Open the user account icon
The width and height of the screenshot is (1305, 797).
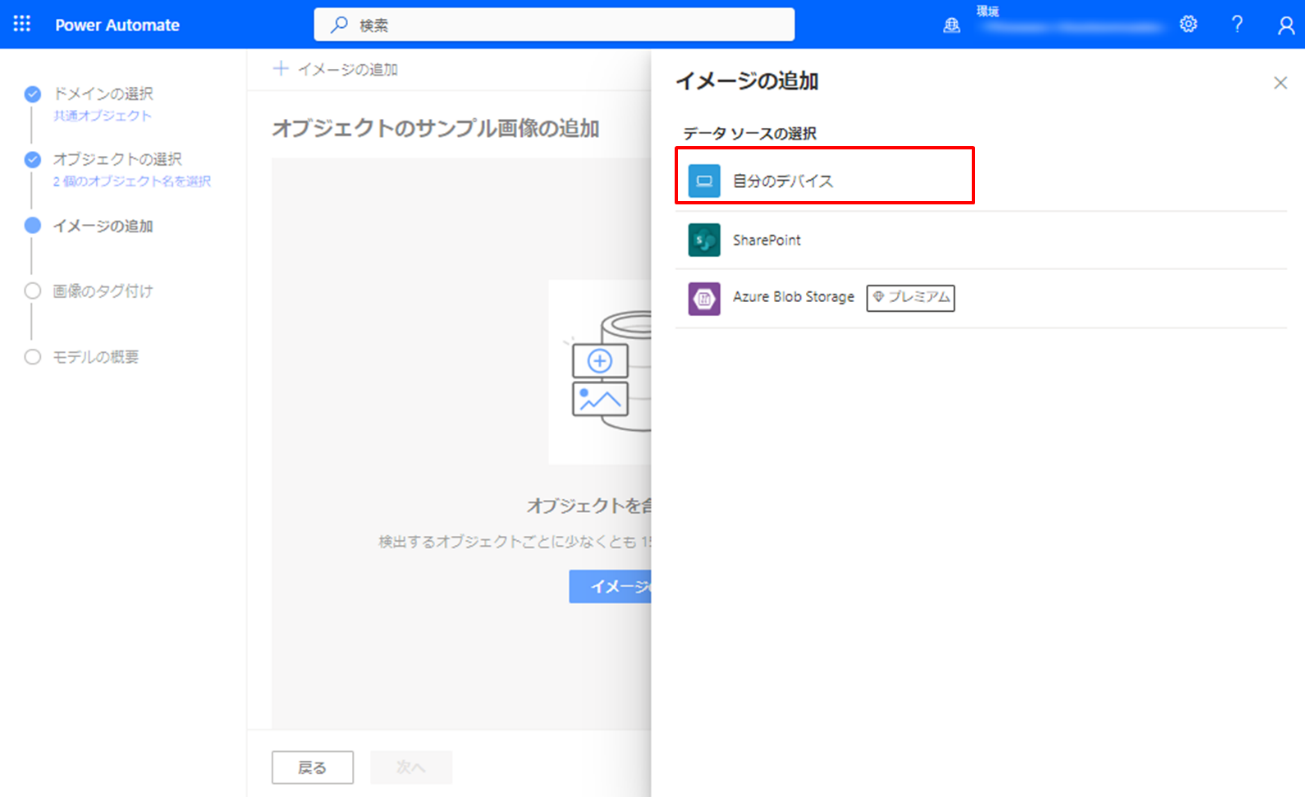(x=1285, y=25)
